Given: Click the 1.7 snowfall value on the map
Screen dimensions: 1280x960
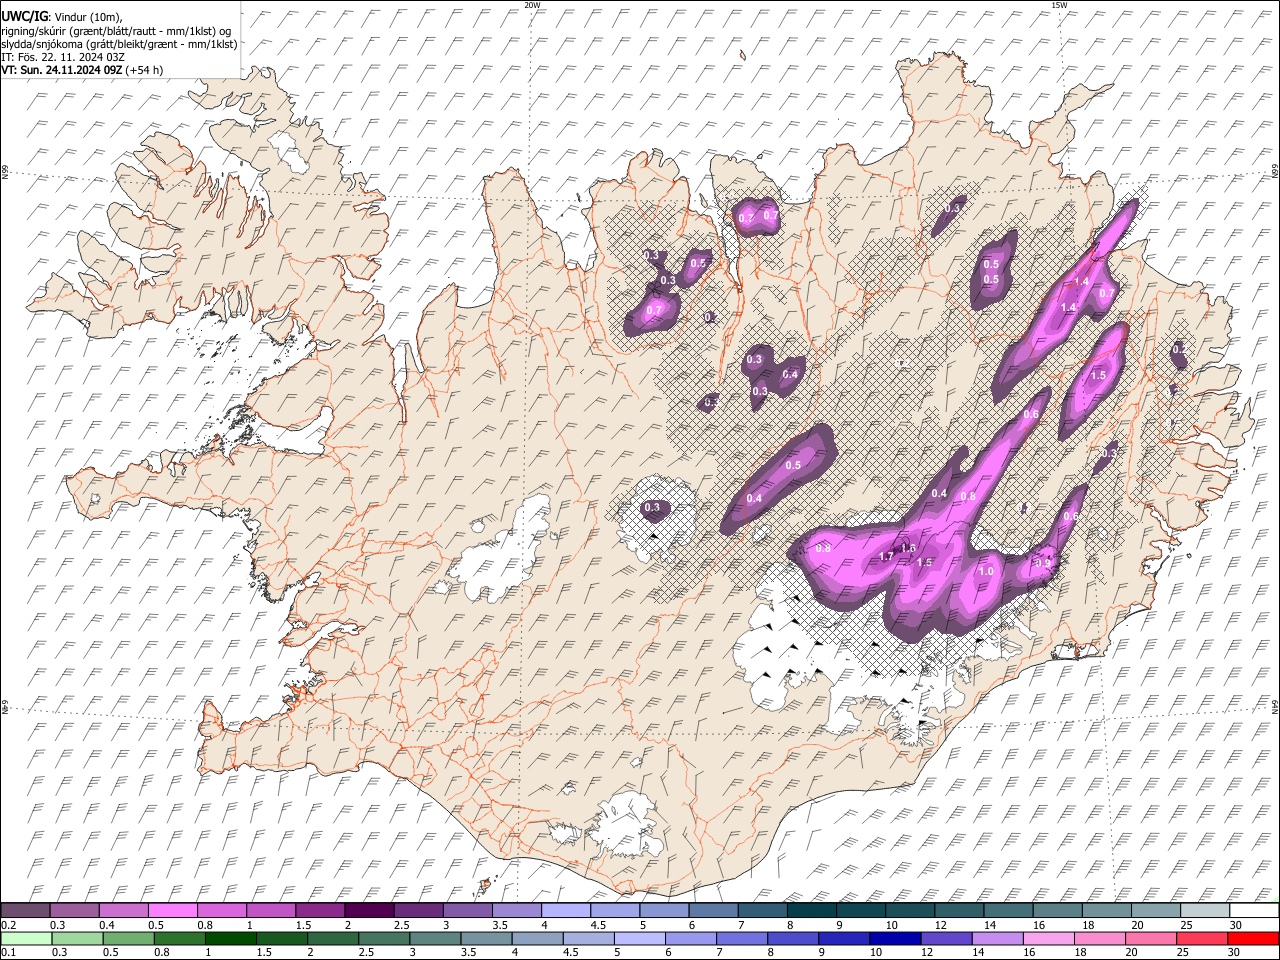Looking at the screenshot, I should (886, 557).
